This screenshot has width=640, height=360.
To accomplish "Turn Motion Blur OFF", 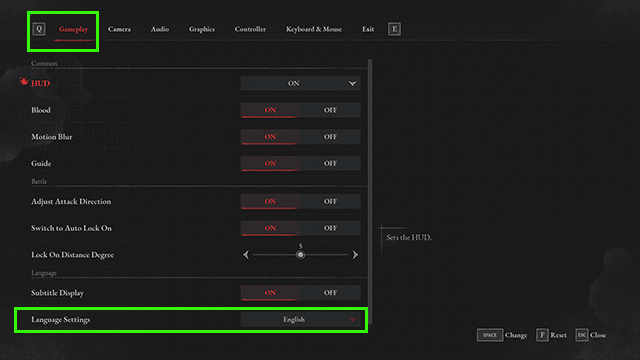I will (330, 137).
